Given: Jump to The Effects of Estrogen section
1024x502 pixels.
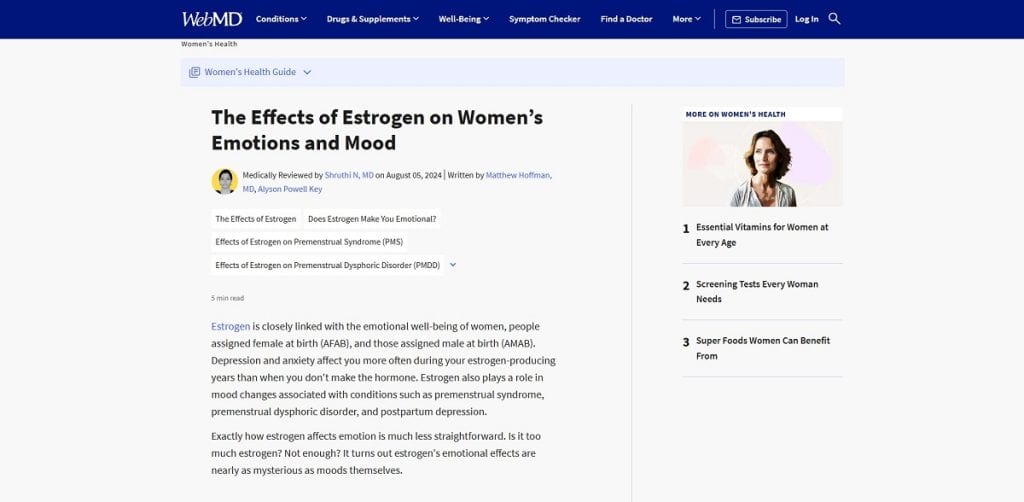Looking at the screenshot, I should (255, 219).
